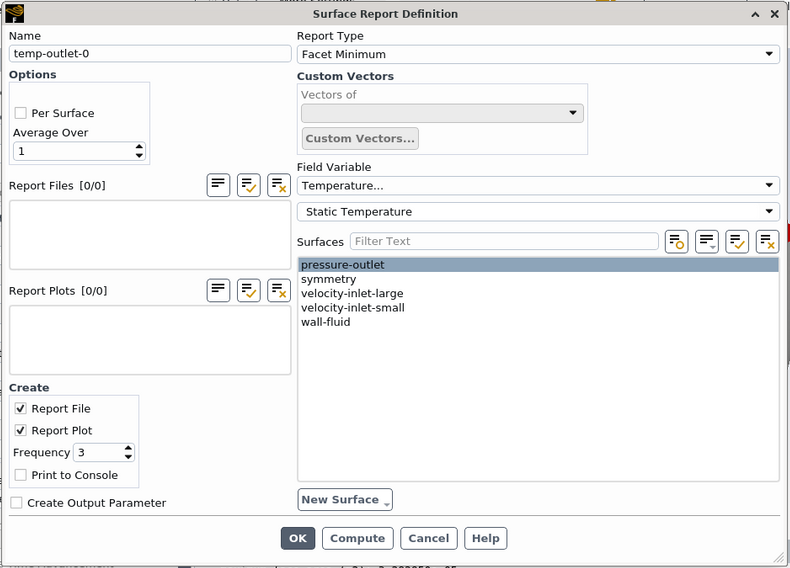790x568 pixels.
Task: Select wall-fluid surface in the list
Action: pos(326,322)
